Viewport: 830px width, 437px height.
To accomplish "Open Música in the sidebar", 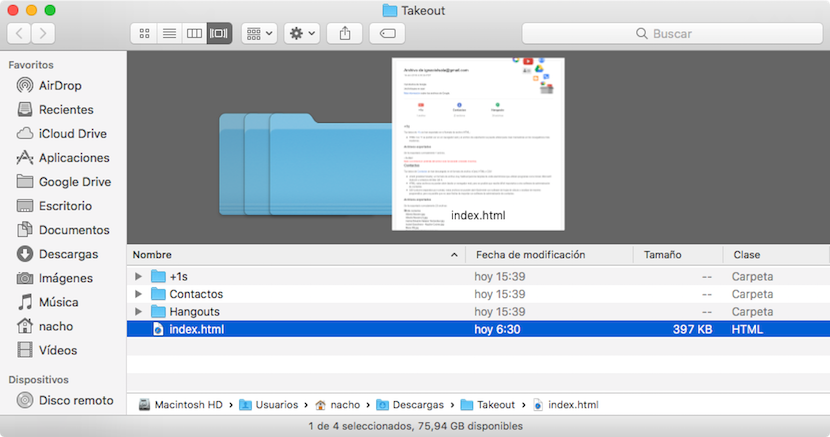I will click(48, 302).
